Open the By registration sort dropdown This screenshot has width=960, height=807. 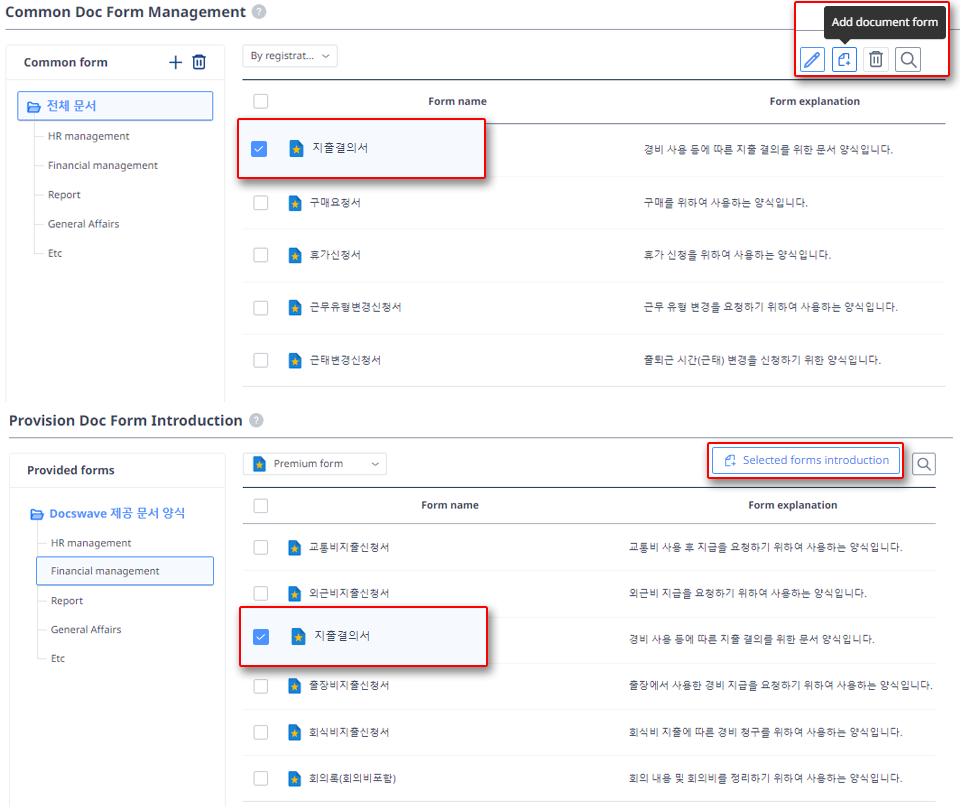click(290, 56)
